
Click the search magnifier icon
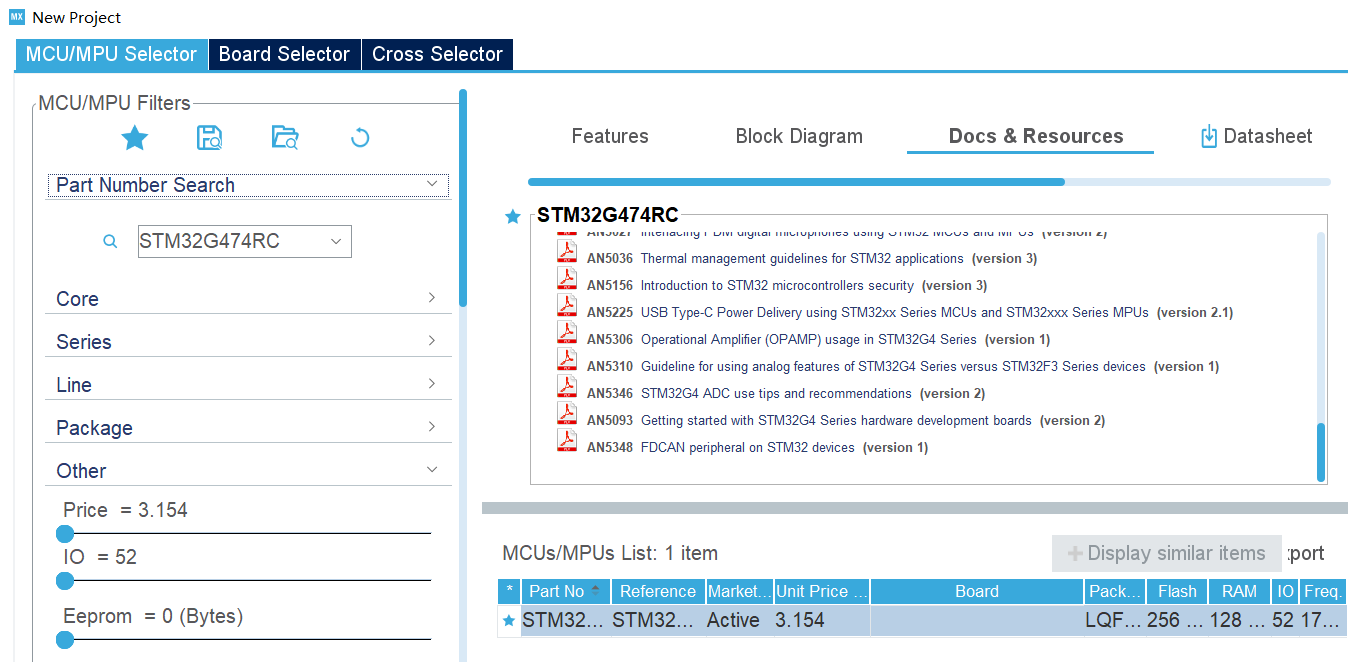[110, 241]
